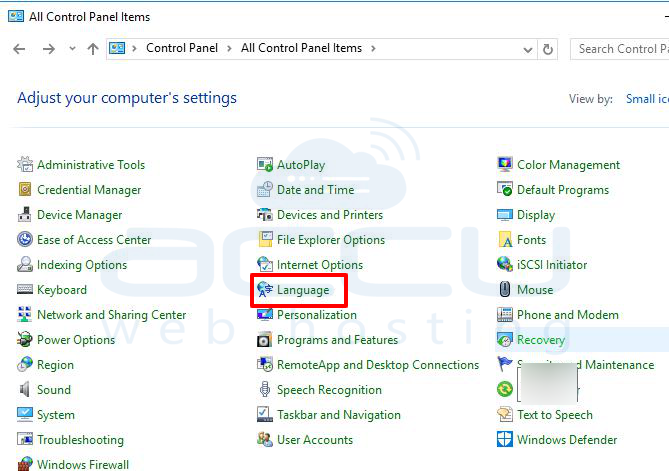The width and height of the screenshot is (669, 471).
Task: Open the Troubleshooting icon
Action: (25, 439)
